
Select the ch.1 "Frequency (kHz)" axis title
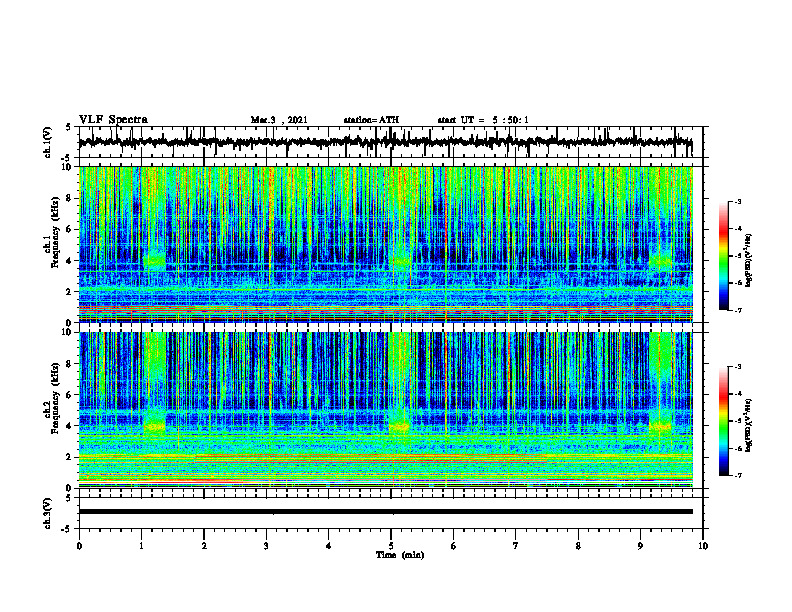(56, 233)
